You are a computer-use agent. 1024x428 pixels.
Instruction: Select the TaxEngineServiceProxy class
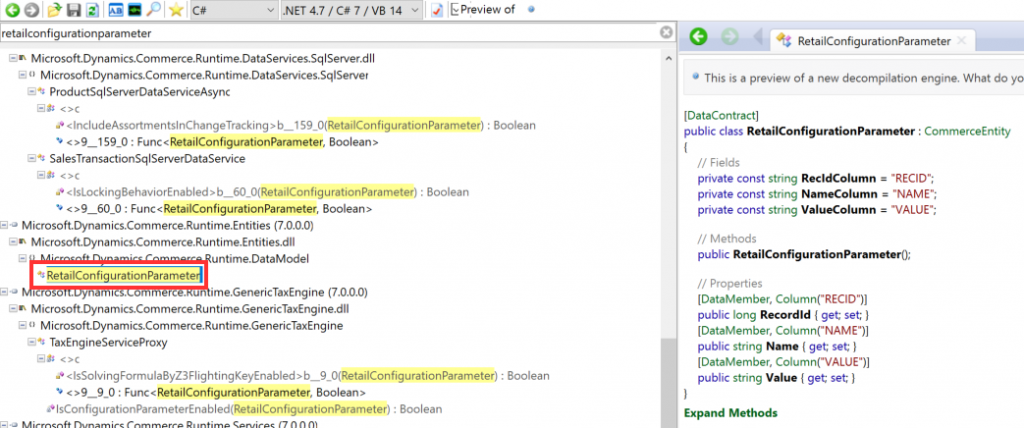pyautogui.click(x=108, y=342)
